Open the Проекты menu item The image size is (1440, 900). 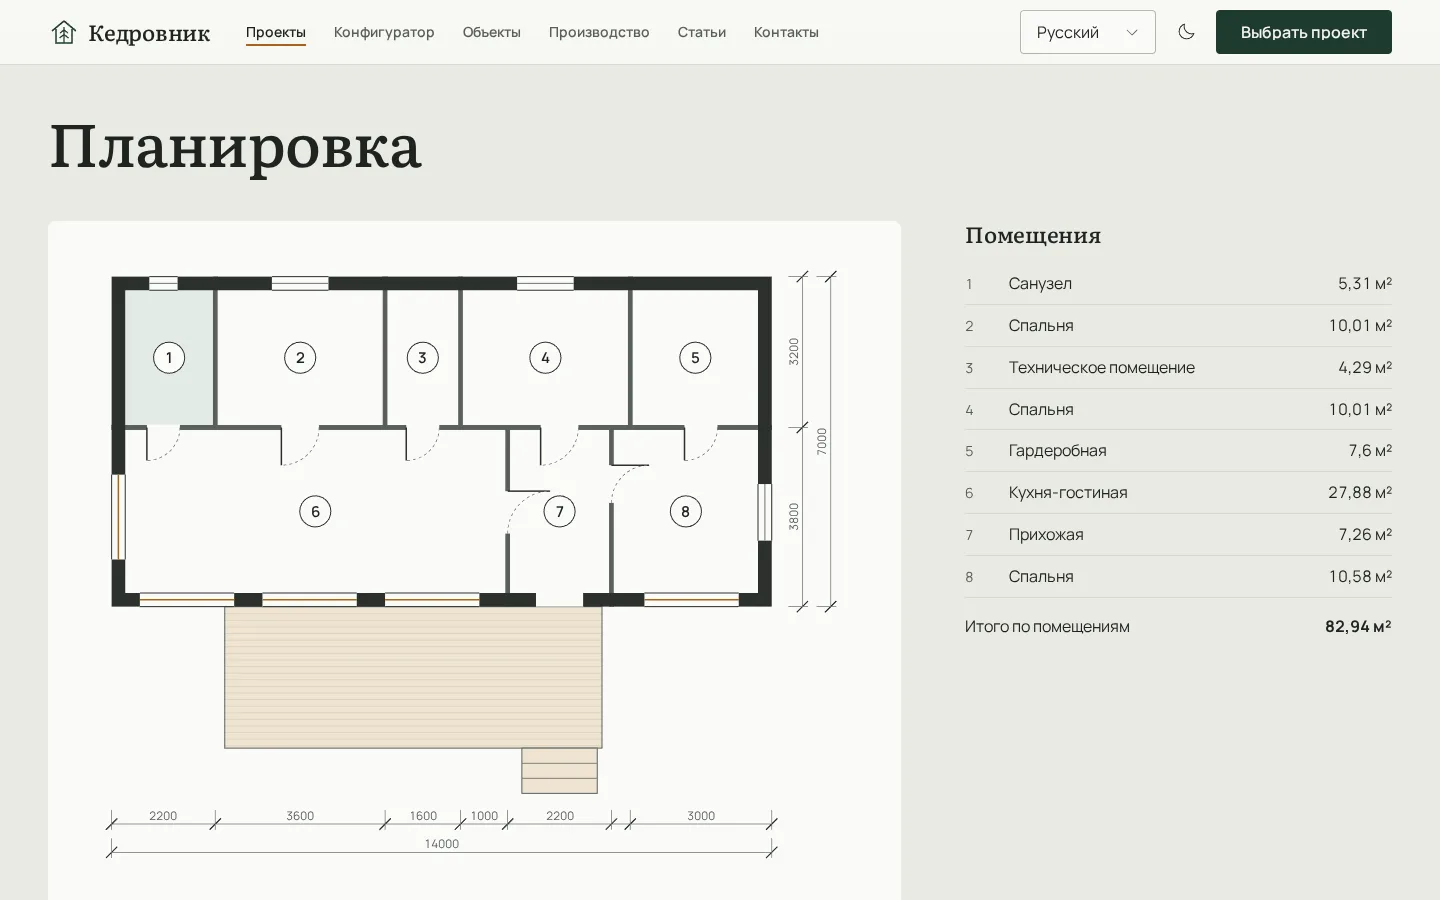point(276,32)
